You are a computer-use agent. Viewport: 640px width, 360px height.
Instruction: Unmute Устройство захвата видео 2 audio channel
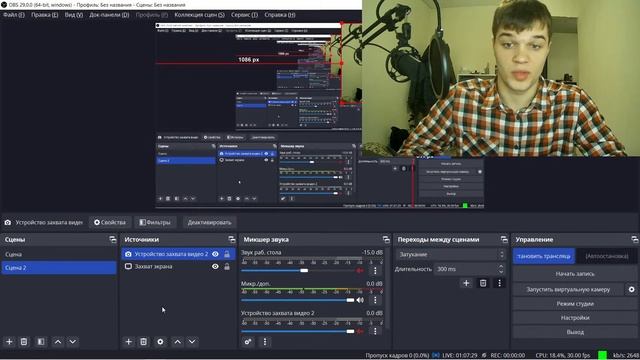coord(360,331)
